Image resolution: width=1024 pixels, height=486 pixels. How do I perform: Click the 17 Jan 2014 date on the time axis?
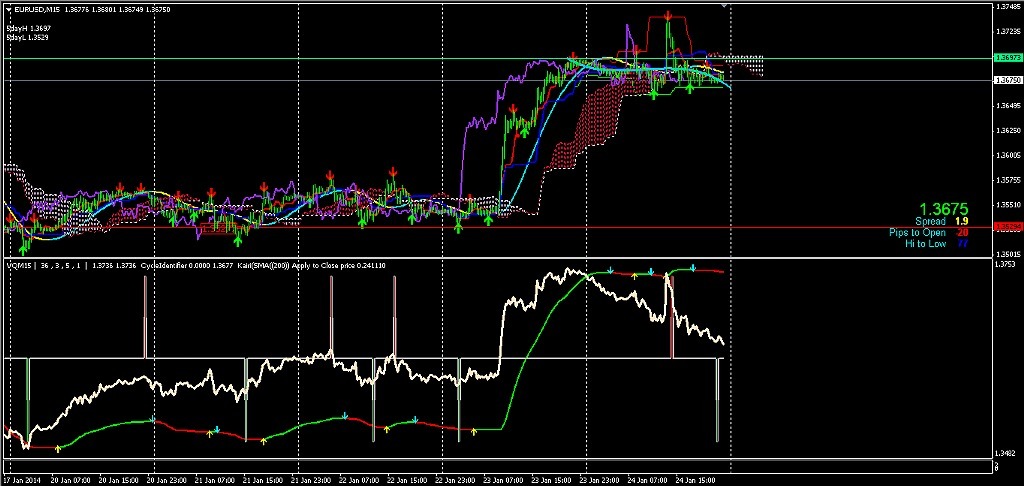[x=22, y=480]
